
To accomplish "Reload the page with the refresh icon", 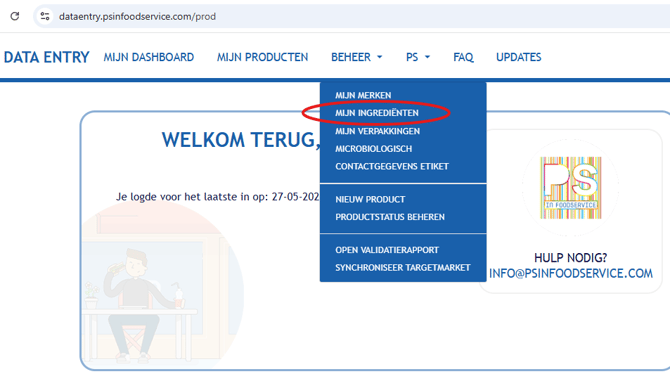I will (15, 16).
